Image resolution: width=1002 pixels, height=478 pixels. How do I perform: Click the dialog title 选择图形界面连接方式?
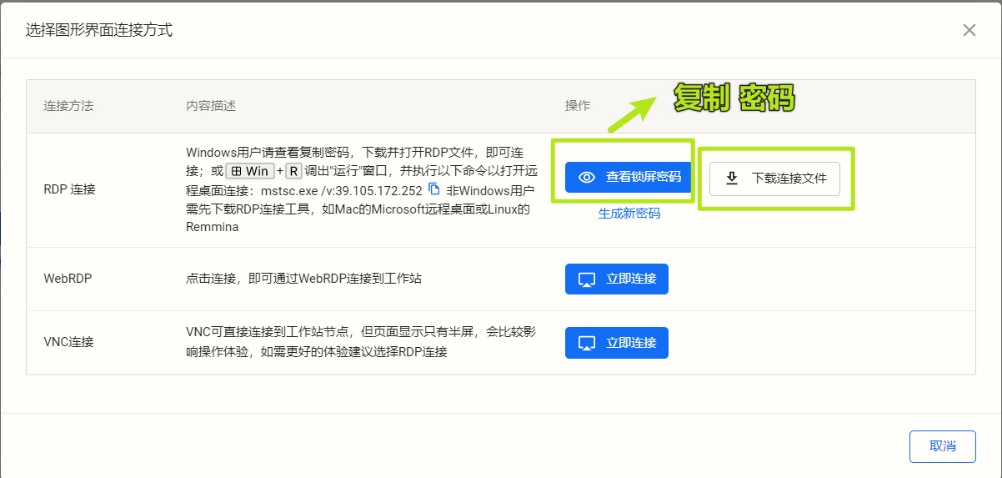(x=99, y=30)
